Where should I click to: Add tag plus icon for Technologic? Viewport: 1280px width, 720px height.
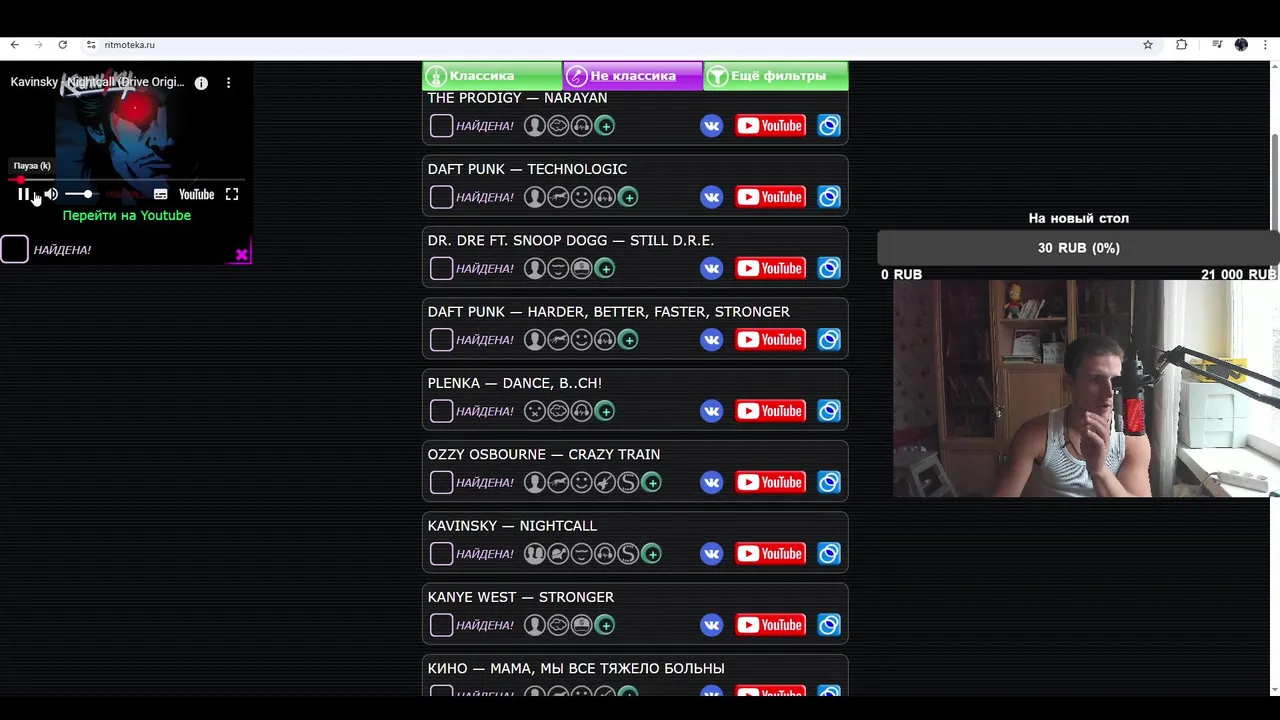click(628, 197)
